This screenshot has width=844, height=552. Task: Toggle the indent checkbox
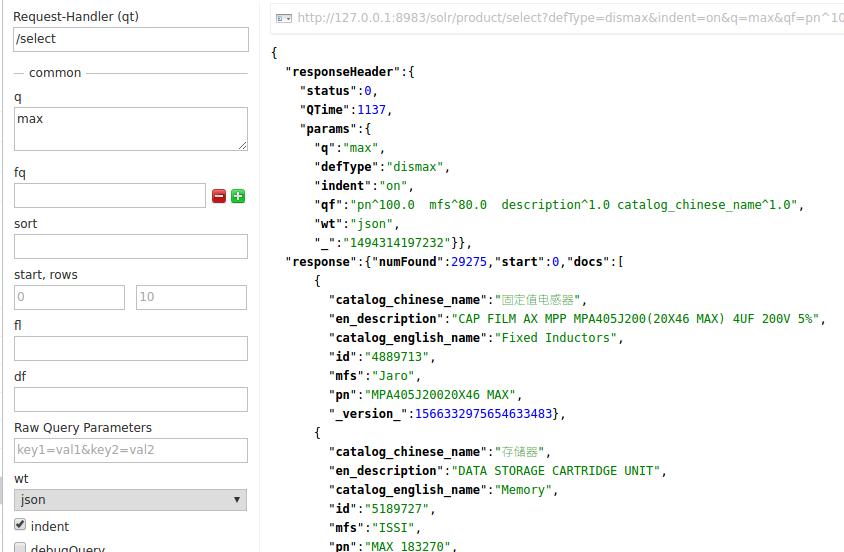click(x=20, y=525)
